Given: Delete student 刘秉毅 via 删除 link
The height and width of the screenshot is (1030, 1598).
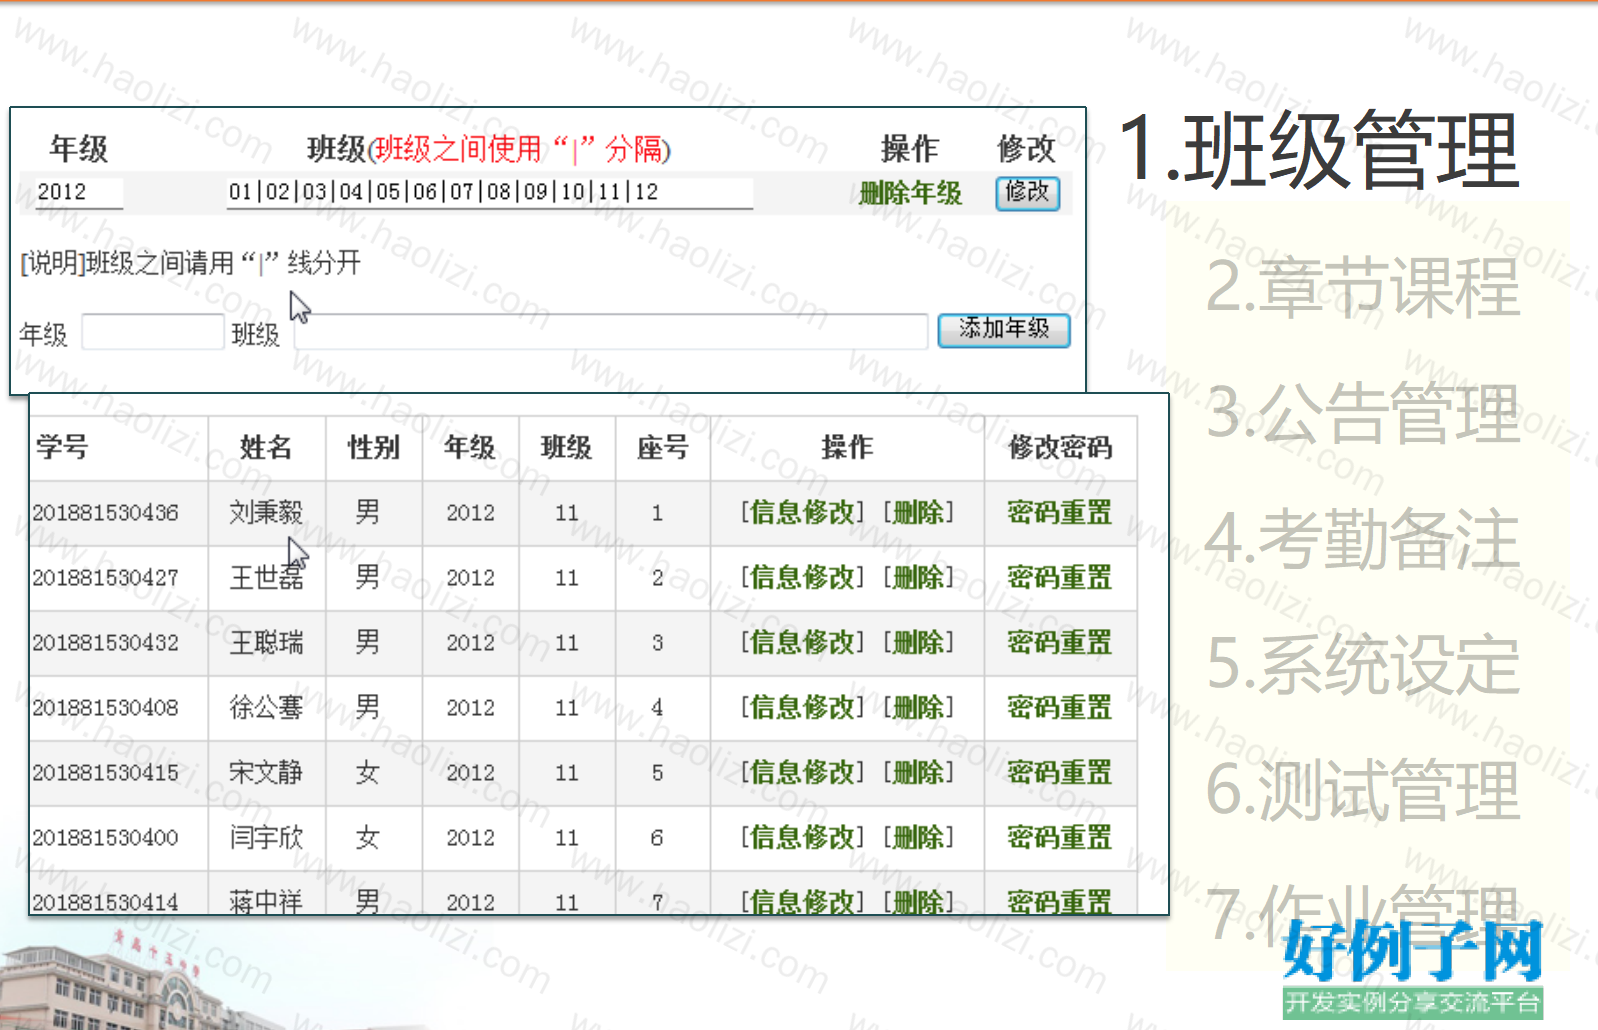Looking at the screenshot, I should click(918, 512).
